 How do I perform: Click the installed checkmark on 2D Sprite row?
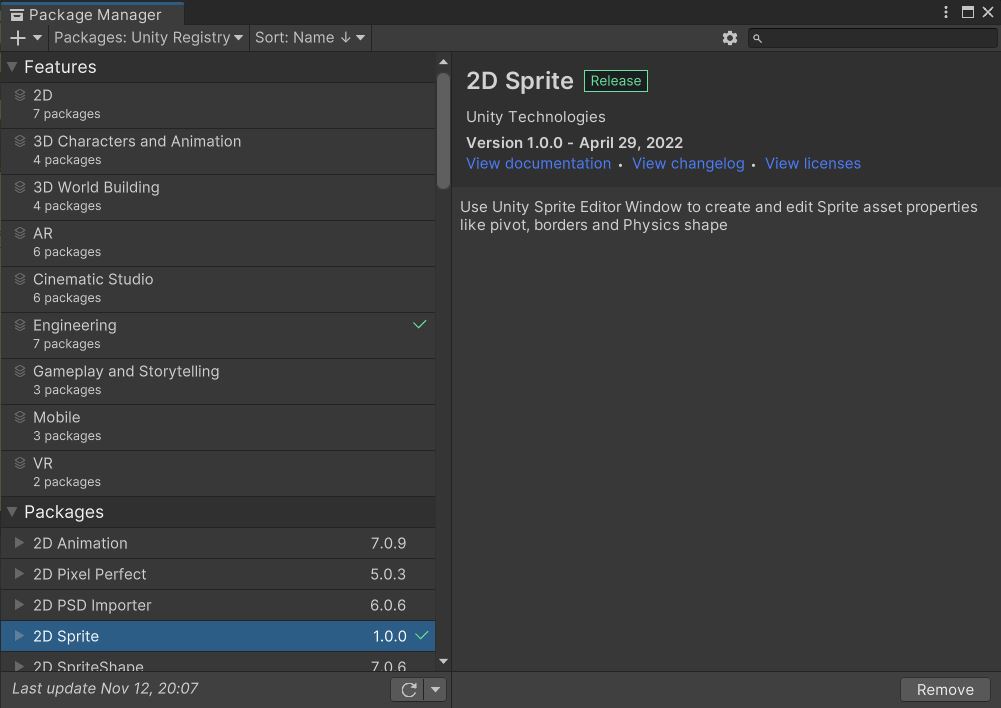pos(421,635)
